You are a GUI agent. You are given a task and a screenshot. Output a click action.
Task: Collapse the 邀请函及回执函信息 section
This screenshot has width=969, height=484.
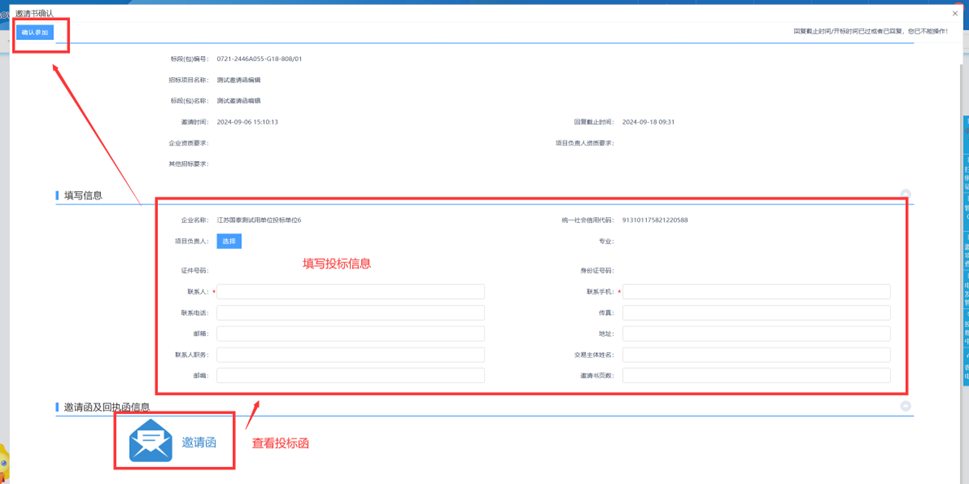[x=905, y=407]
